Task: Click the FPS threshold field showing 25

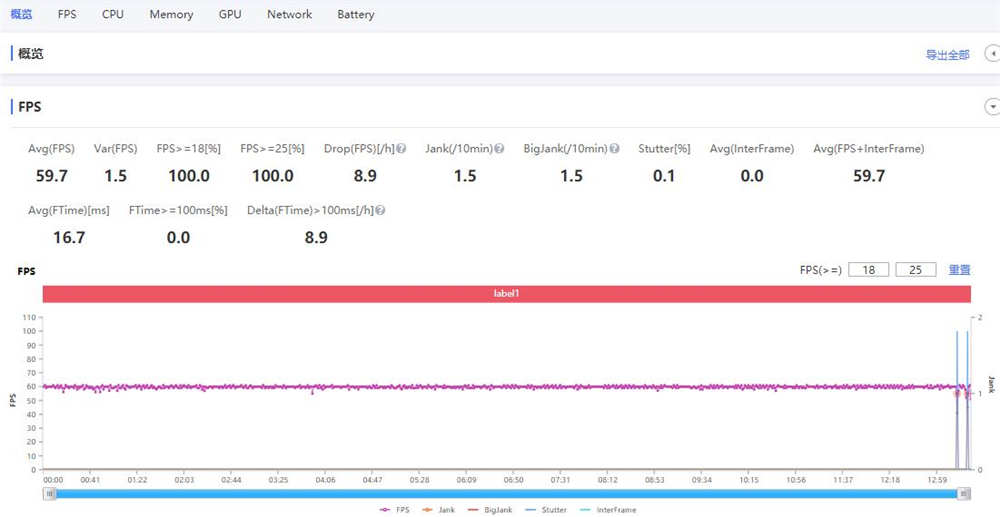Action: 916,270
